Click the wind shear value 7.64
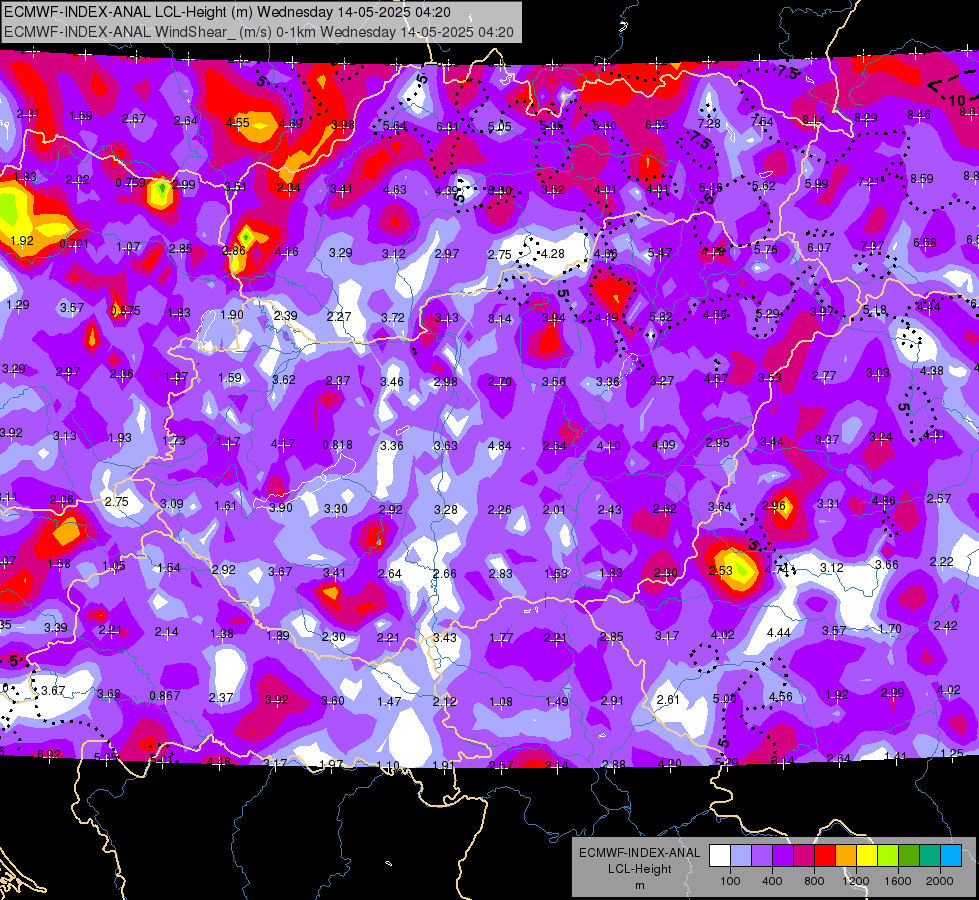Screen dimensions: 979x900 point(762,121)
